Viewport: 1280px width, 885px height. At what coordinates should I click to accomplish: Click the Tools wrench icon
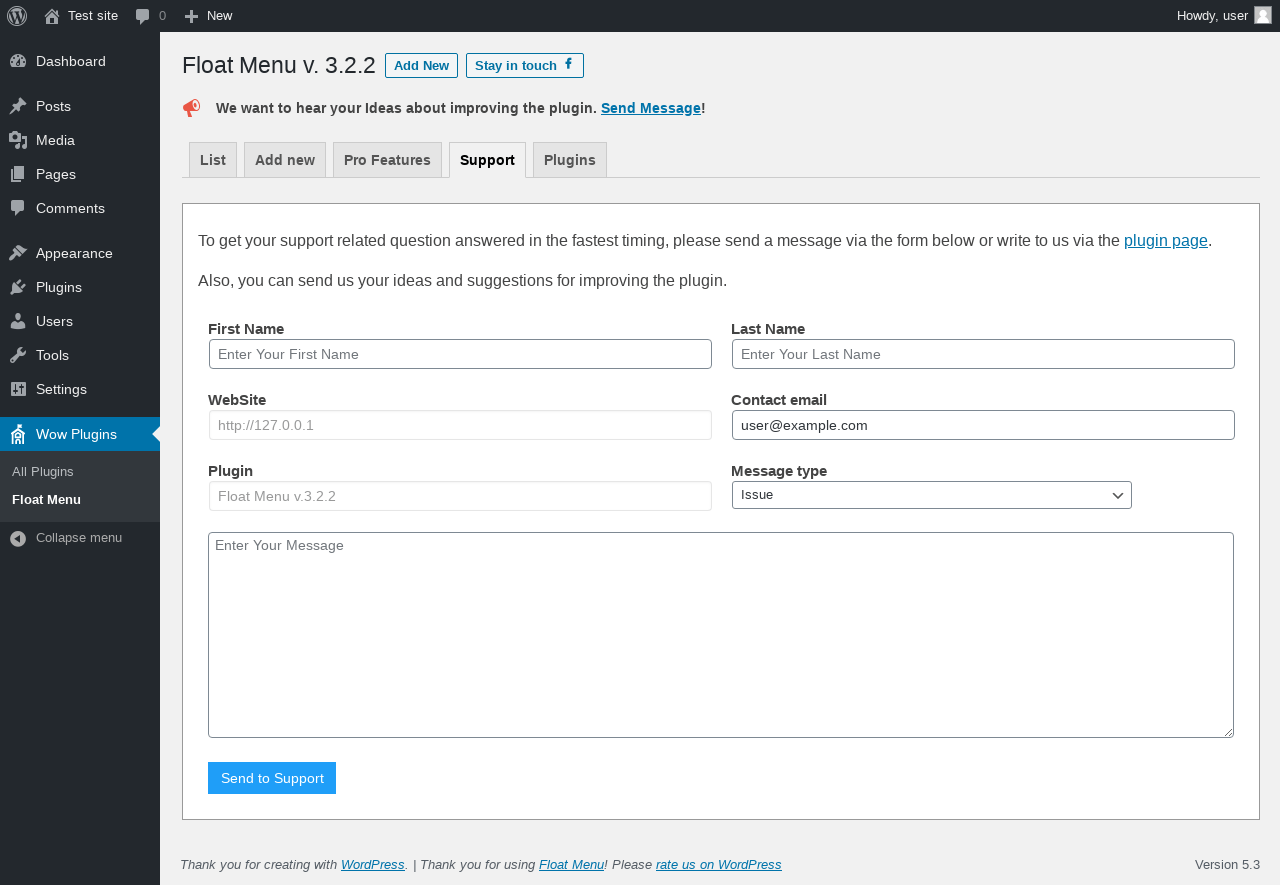(18, 355)
